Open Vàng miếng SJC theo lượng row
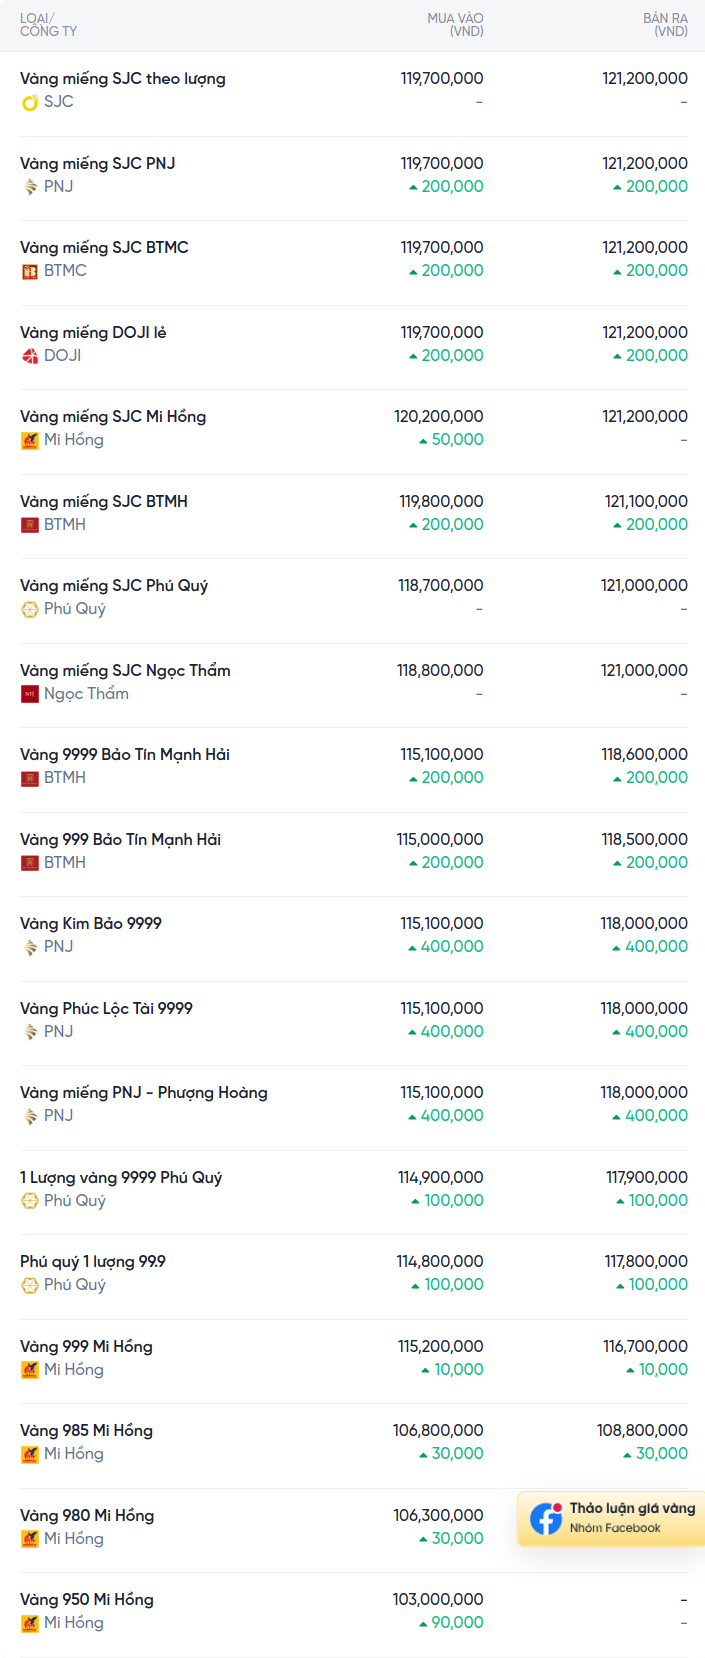The image size is (705, 1658). (x=122, y=79)
